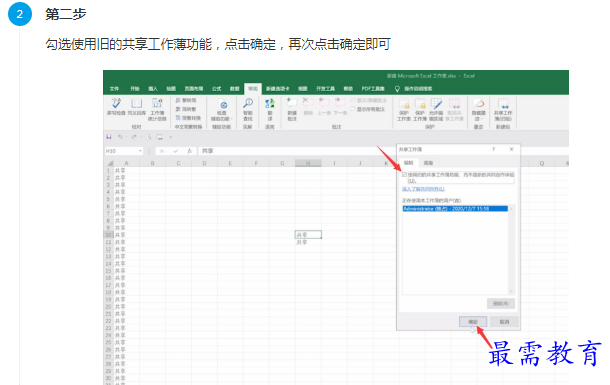
Task: Switch to dialog's 高级 Advanced tab
Action: click(x=428, y=163)
